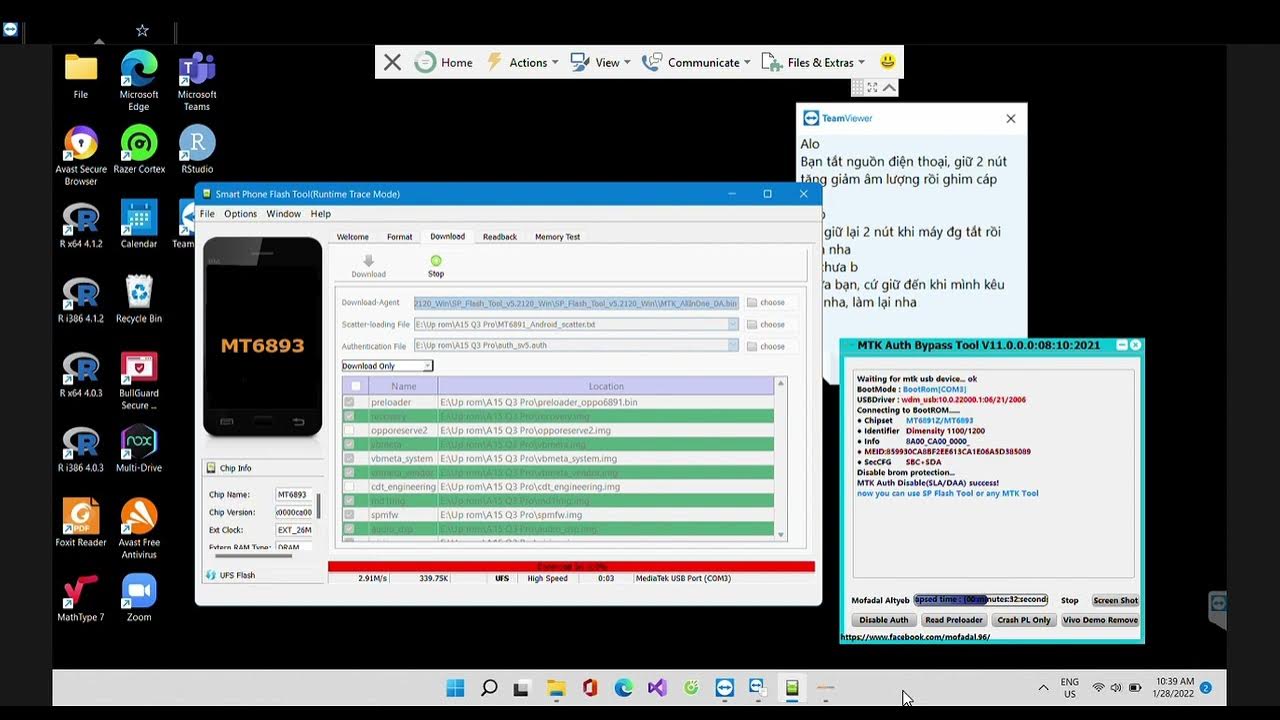This screenshot has width=1280, height=720.
Task: Click the Download arrow icon in Flash Tool
Action: (368, 260)
